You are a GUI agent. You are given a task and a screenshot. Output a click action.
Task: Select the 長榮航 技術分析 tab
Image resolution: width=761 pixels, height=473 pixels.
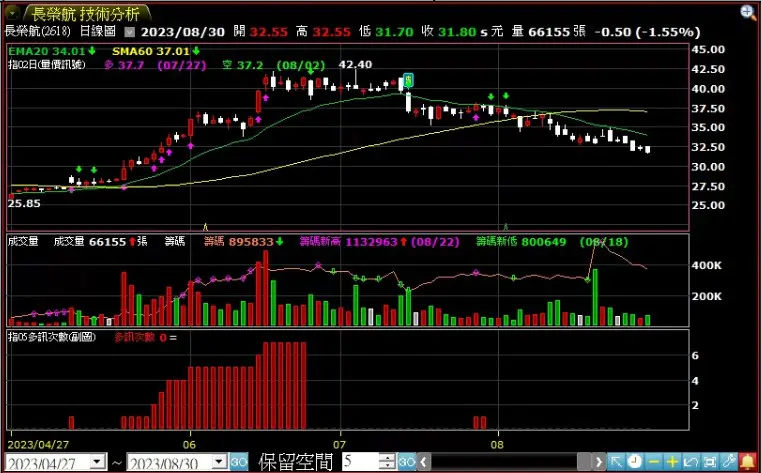click(x=86, y=13)
